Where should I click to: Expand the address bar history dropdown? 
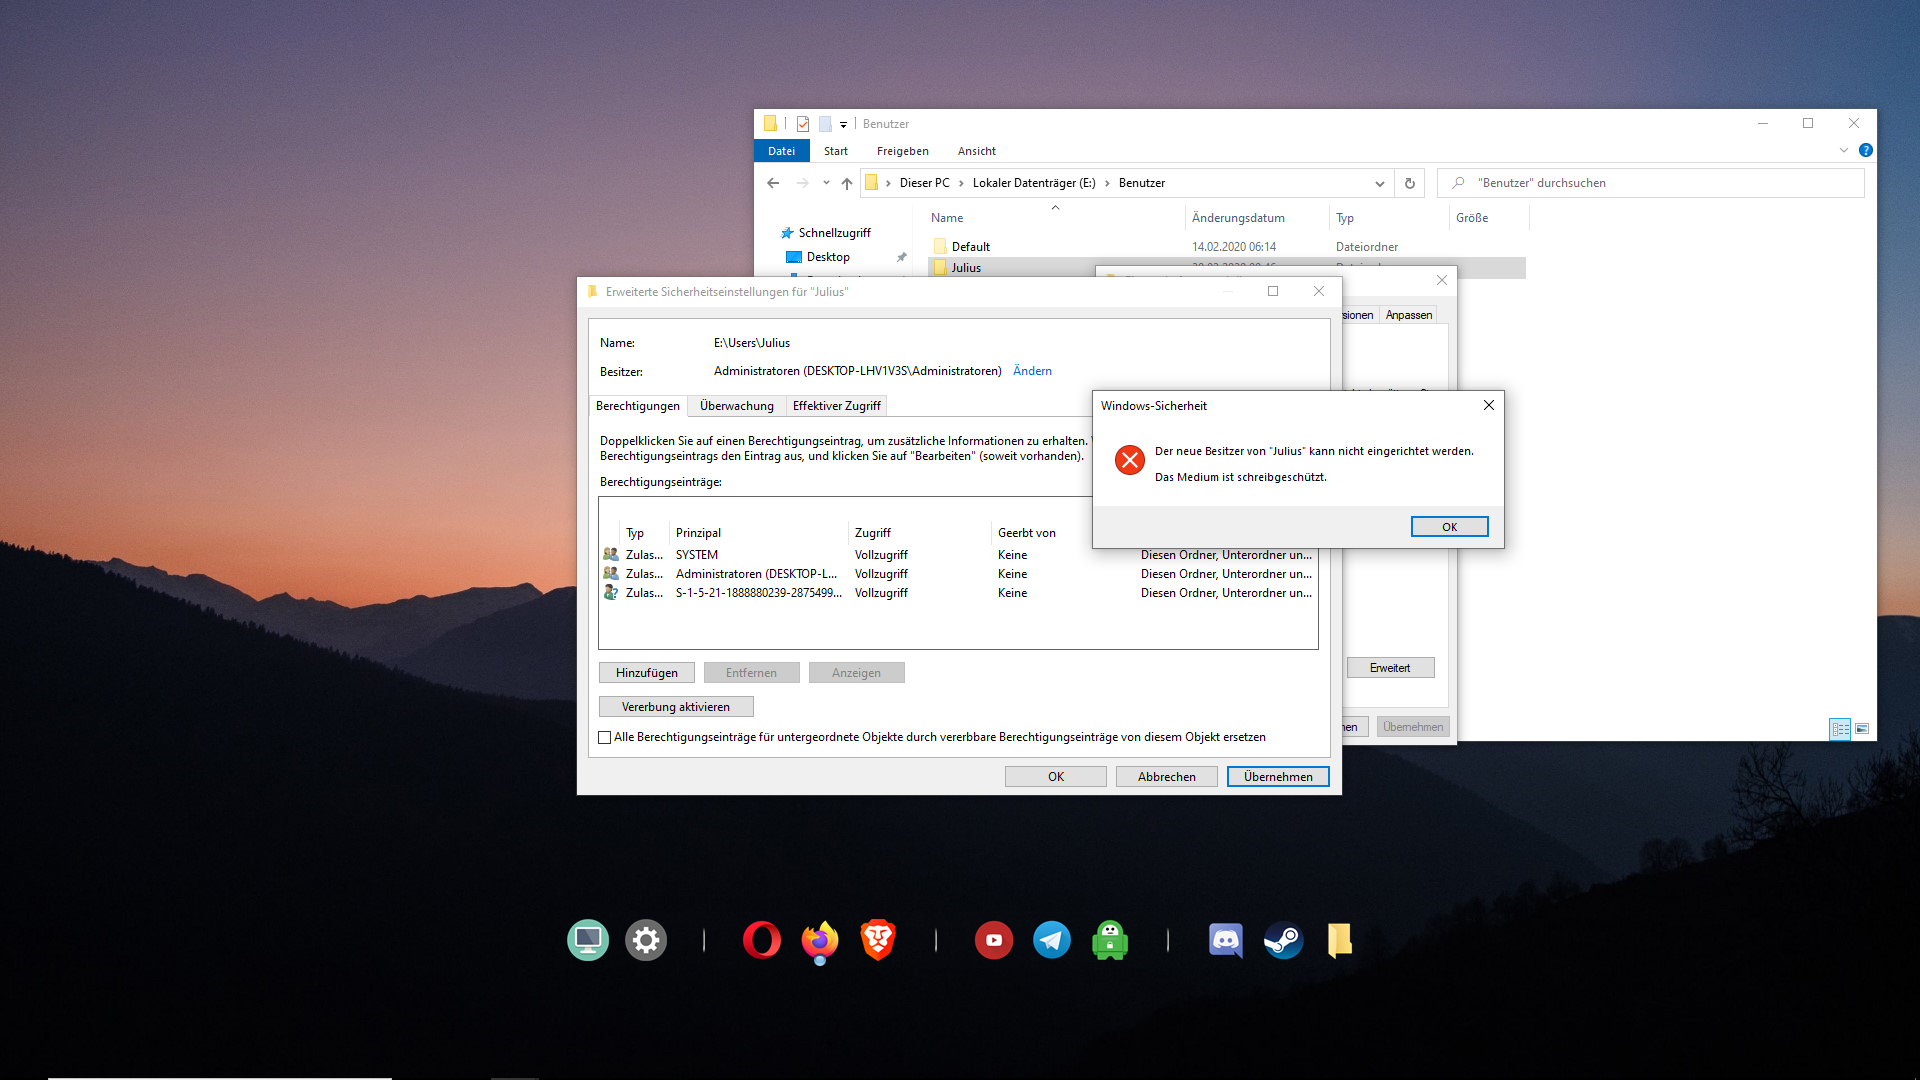click(1379, 183)
